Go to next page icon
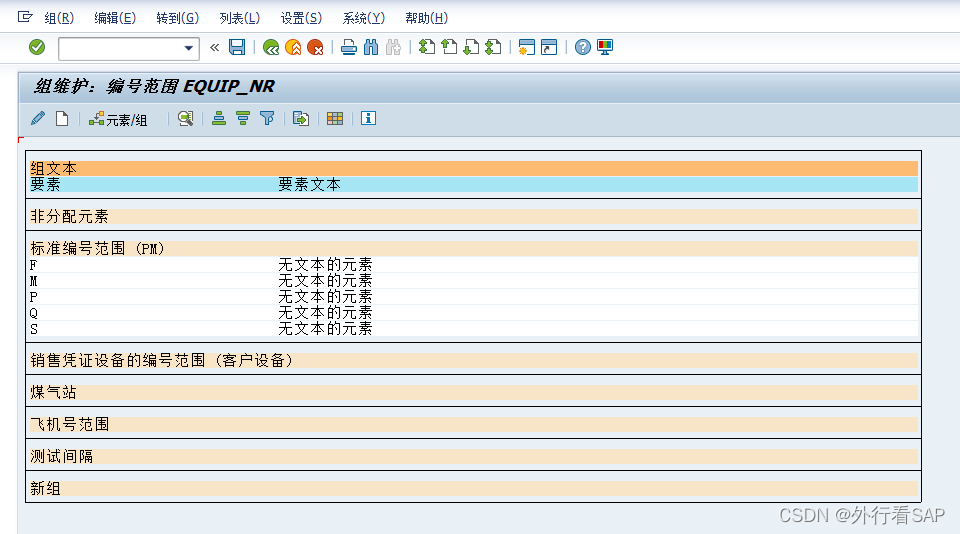Viewport: 960px width, 534px height. point(471,47)
